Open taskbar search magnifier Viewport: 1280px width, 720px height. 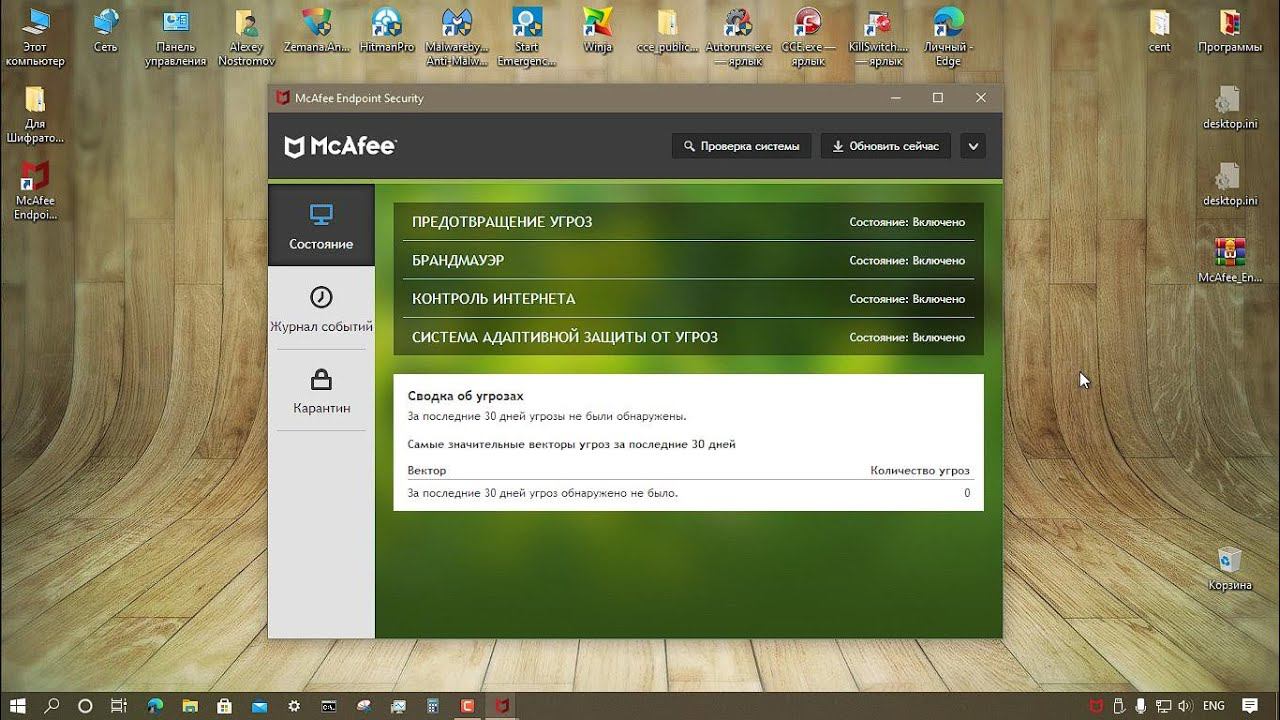(x=52, y=705)
